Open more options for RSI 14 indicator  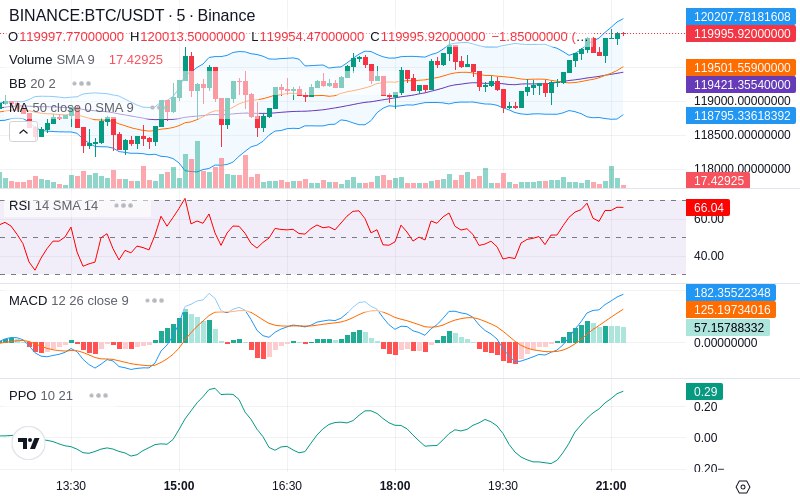pos(123,206)
